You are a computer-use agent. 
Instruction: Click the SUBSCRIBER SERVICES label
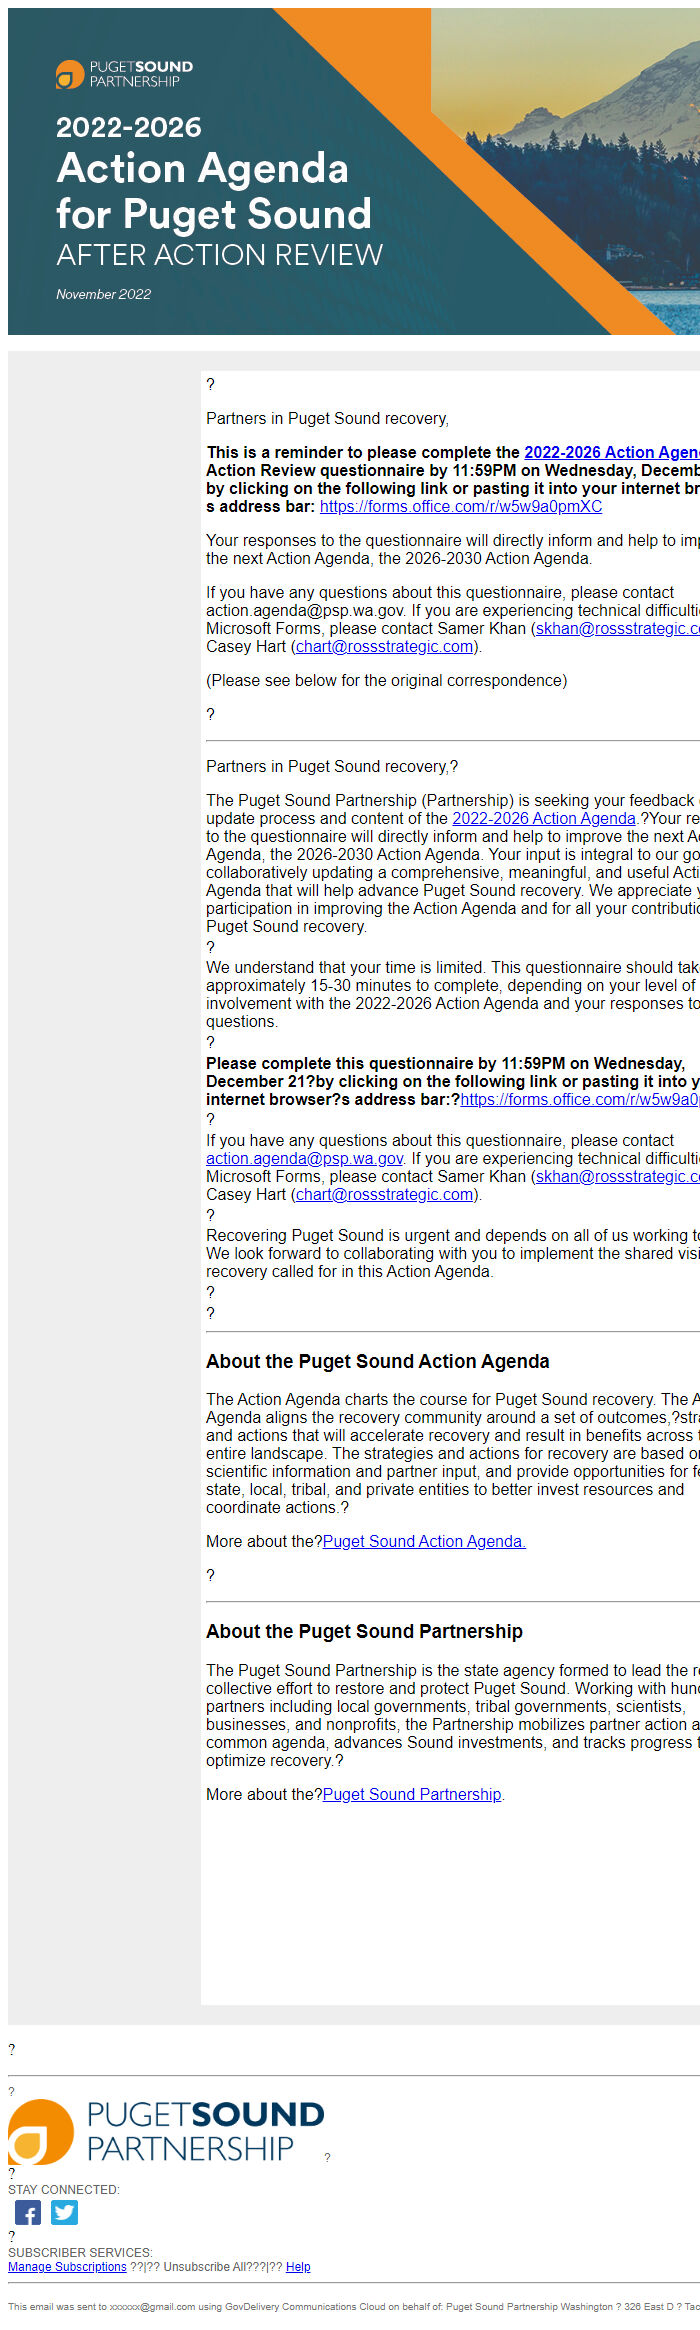tap(80, 2253)
